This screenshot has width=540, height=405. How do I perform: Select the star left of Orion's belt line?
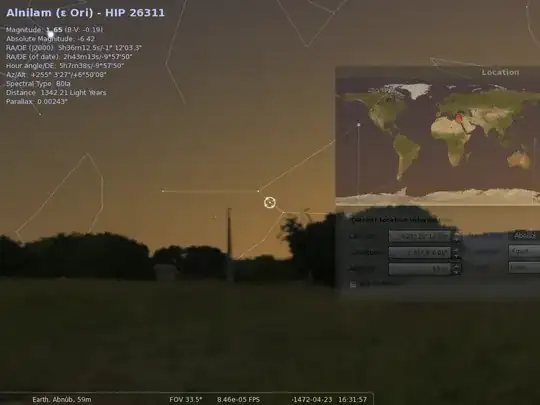pyautogui.click(x=163, y=191)
